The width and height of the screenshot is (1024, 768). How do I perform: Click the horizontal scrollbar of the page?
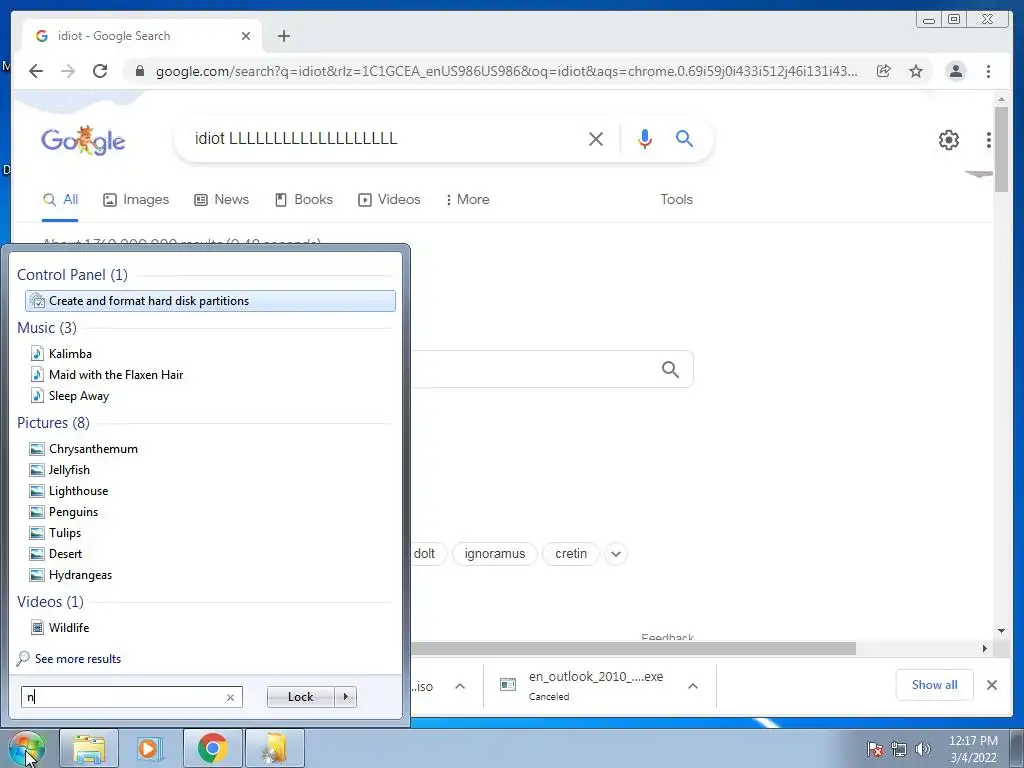tap(633, 648)
